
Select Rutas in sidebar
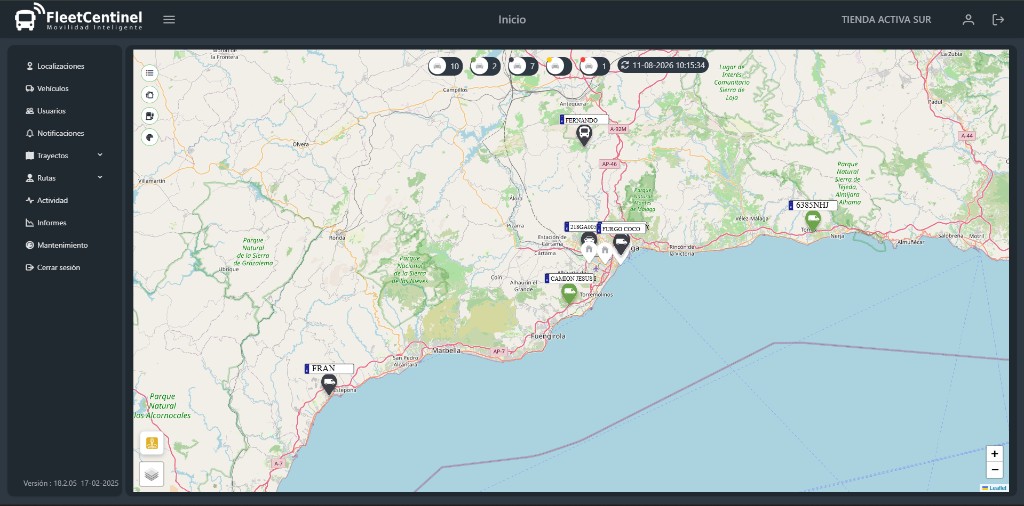click(40, 178)
